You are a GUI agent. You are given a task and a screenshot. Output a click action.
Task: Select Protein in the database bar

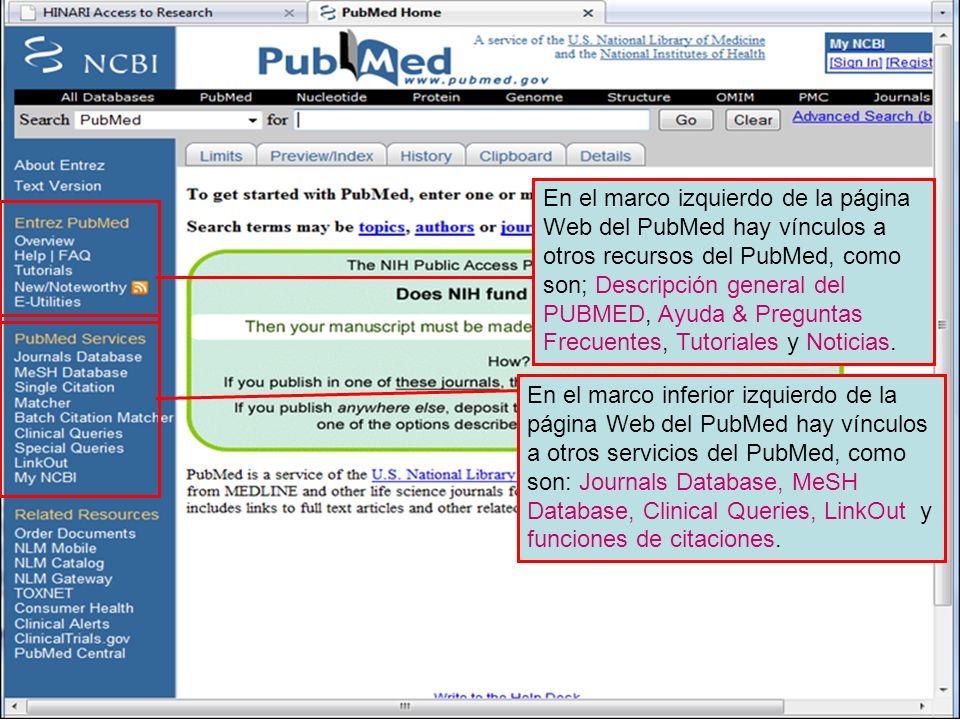coord(436,97)
